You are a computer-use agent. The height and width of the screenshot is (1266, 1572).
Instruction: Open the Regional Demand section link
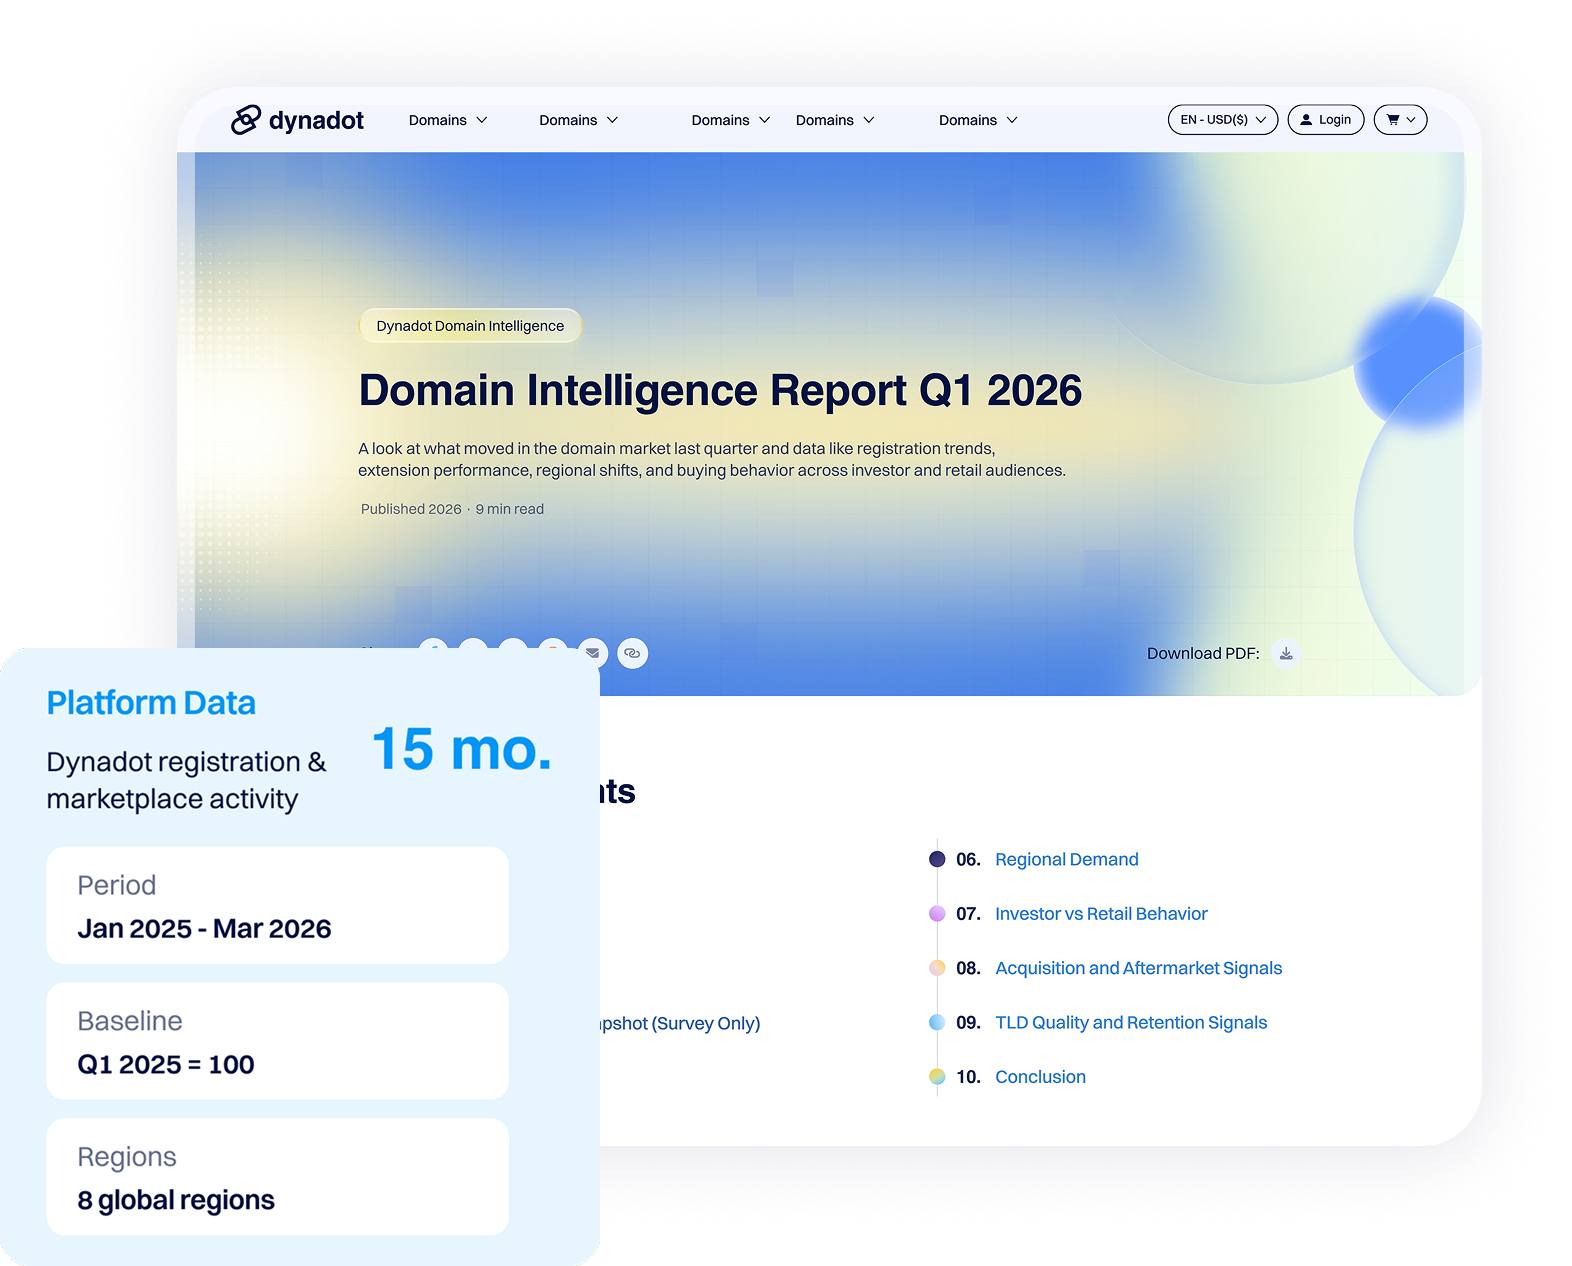[x=1067, y=859]
